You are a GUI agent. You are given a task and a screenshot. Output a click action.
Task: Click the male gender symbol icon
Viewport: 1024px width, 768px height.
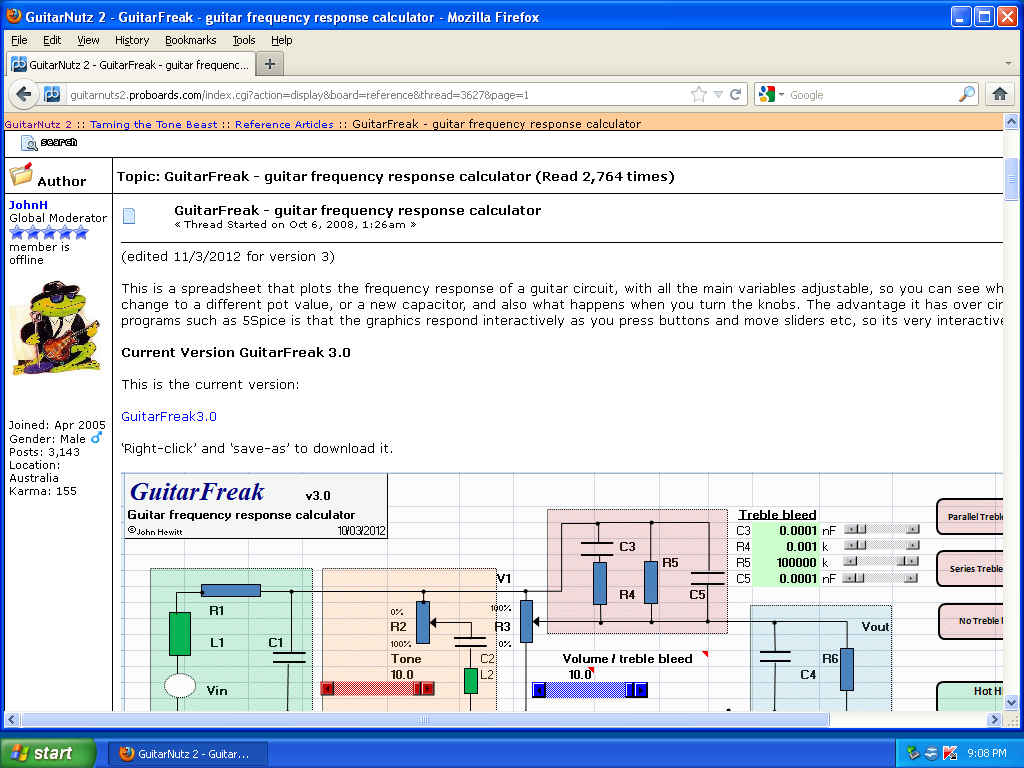tap(96, 438)
